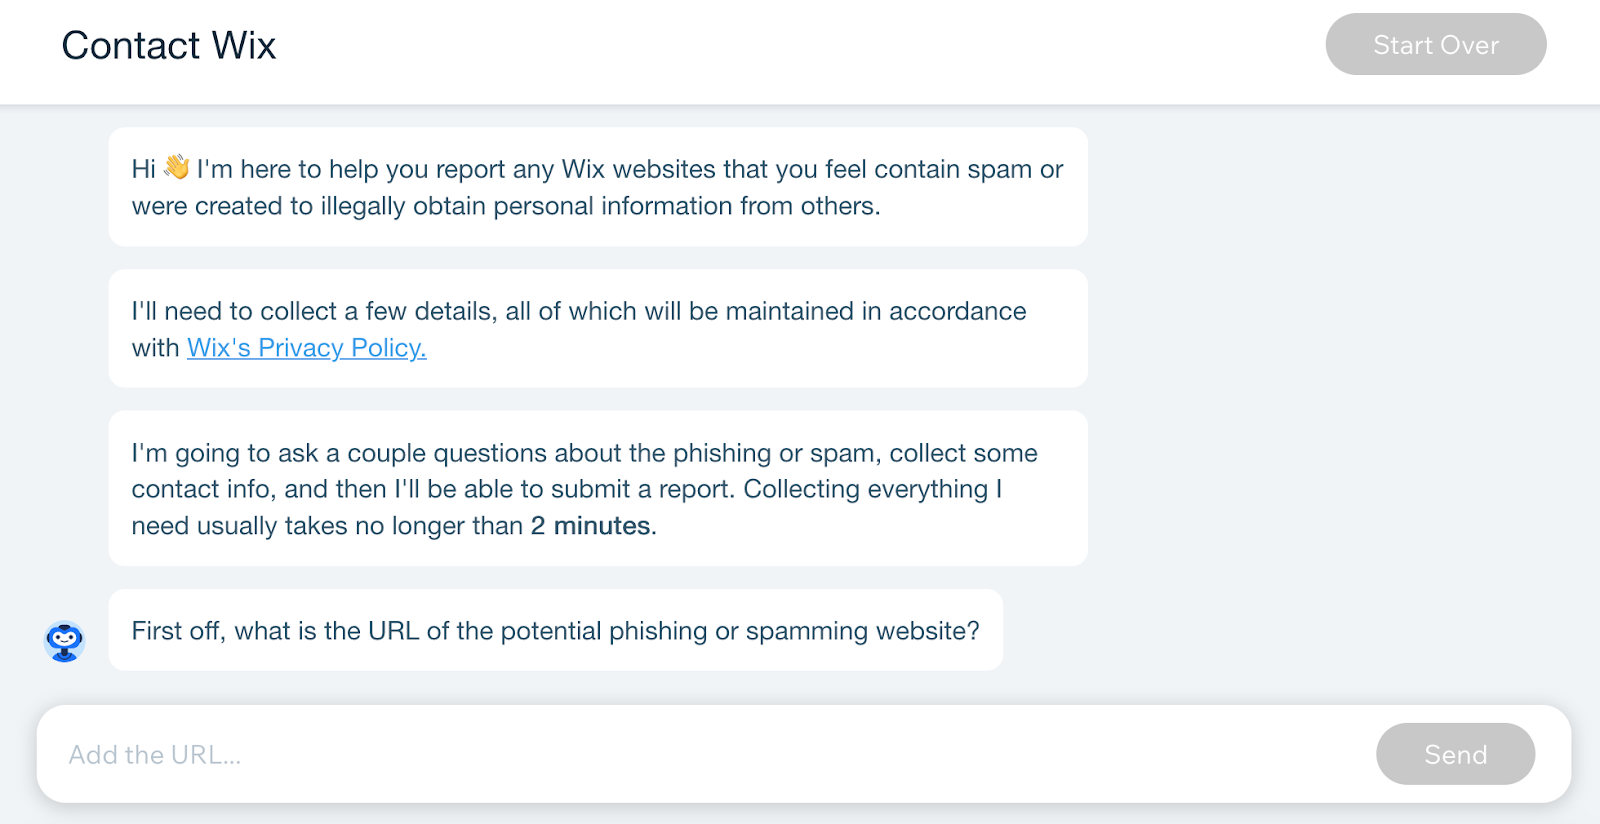This screenshot has height=824, width=1600.
Task: Click the words 'Wix websites' in the greeting
Action: [x=639, y=169]
